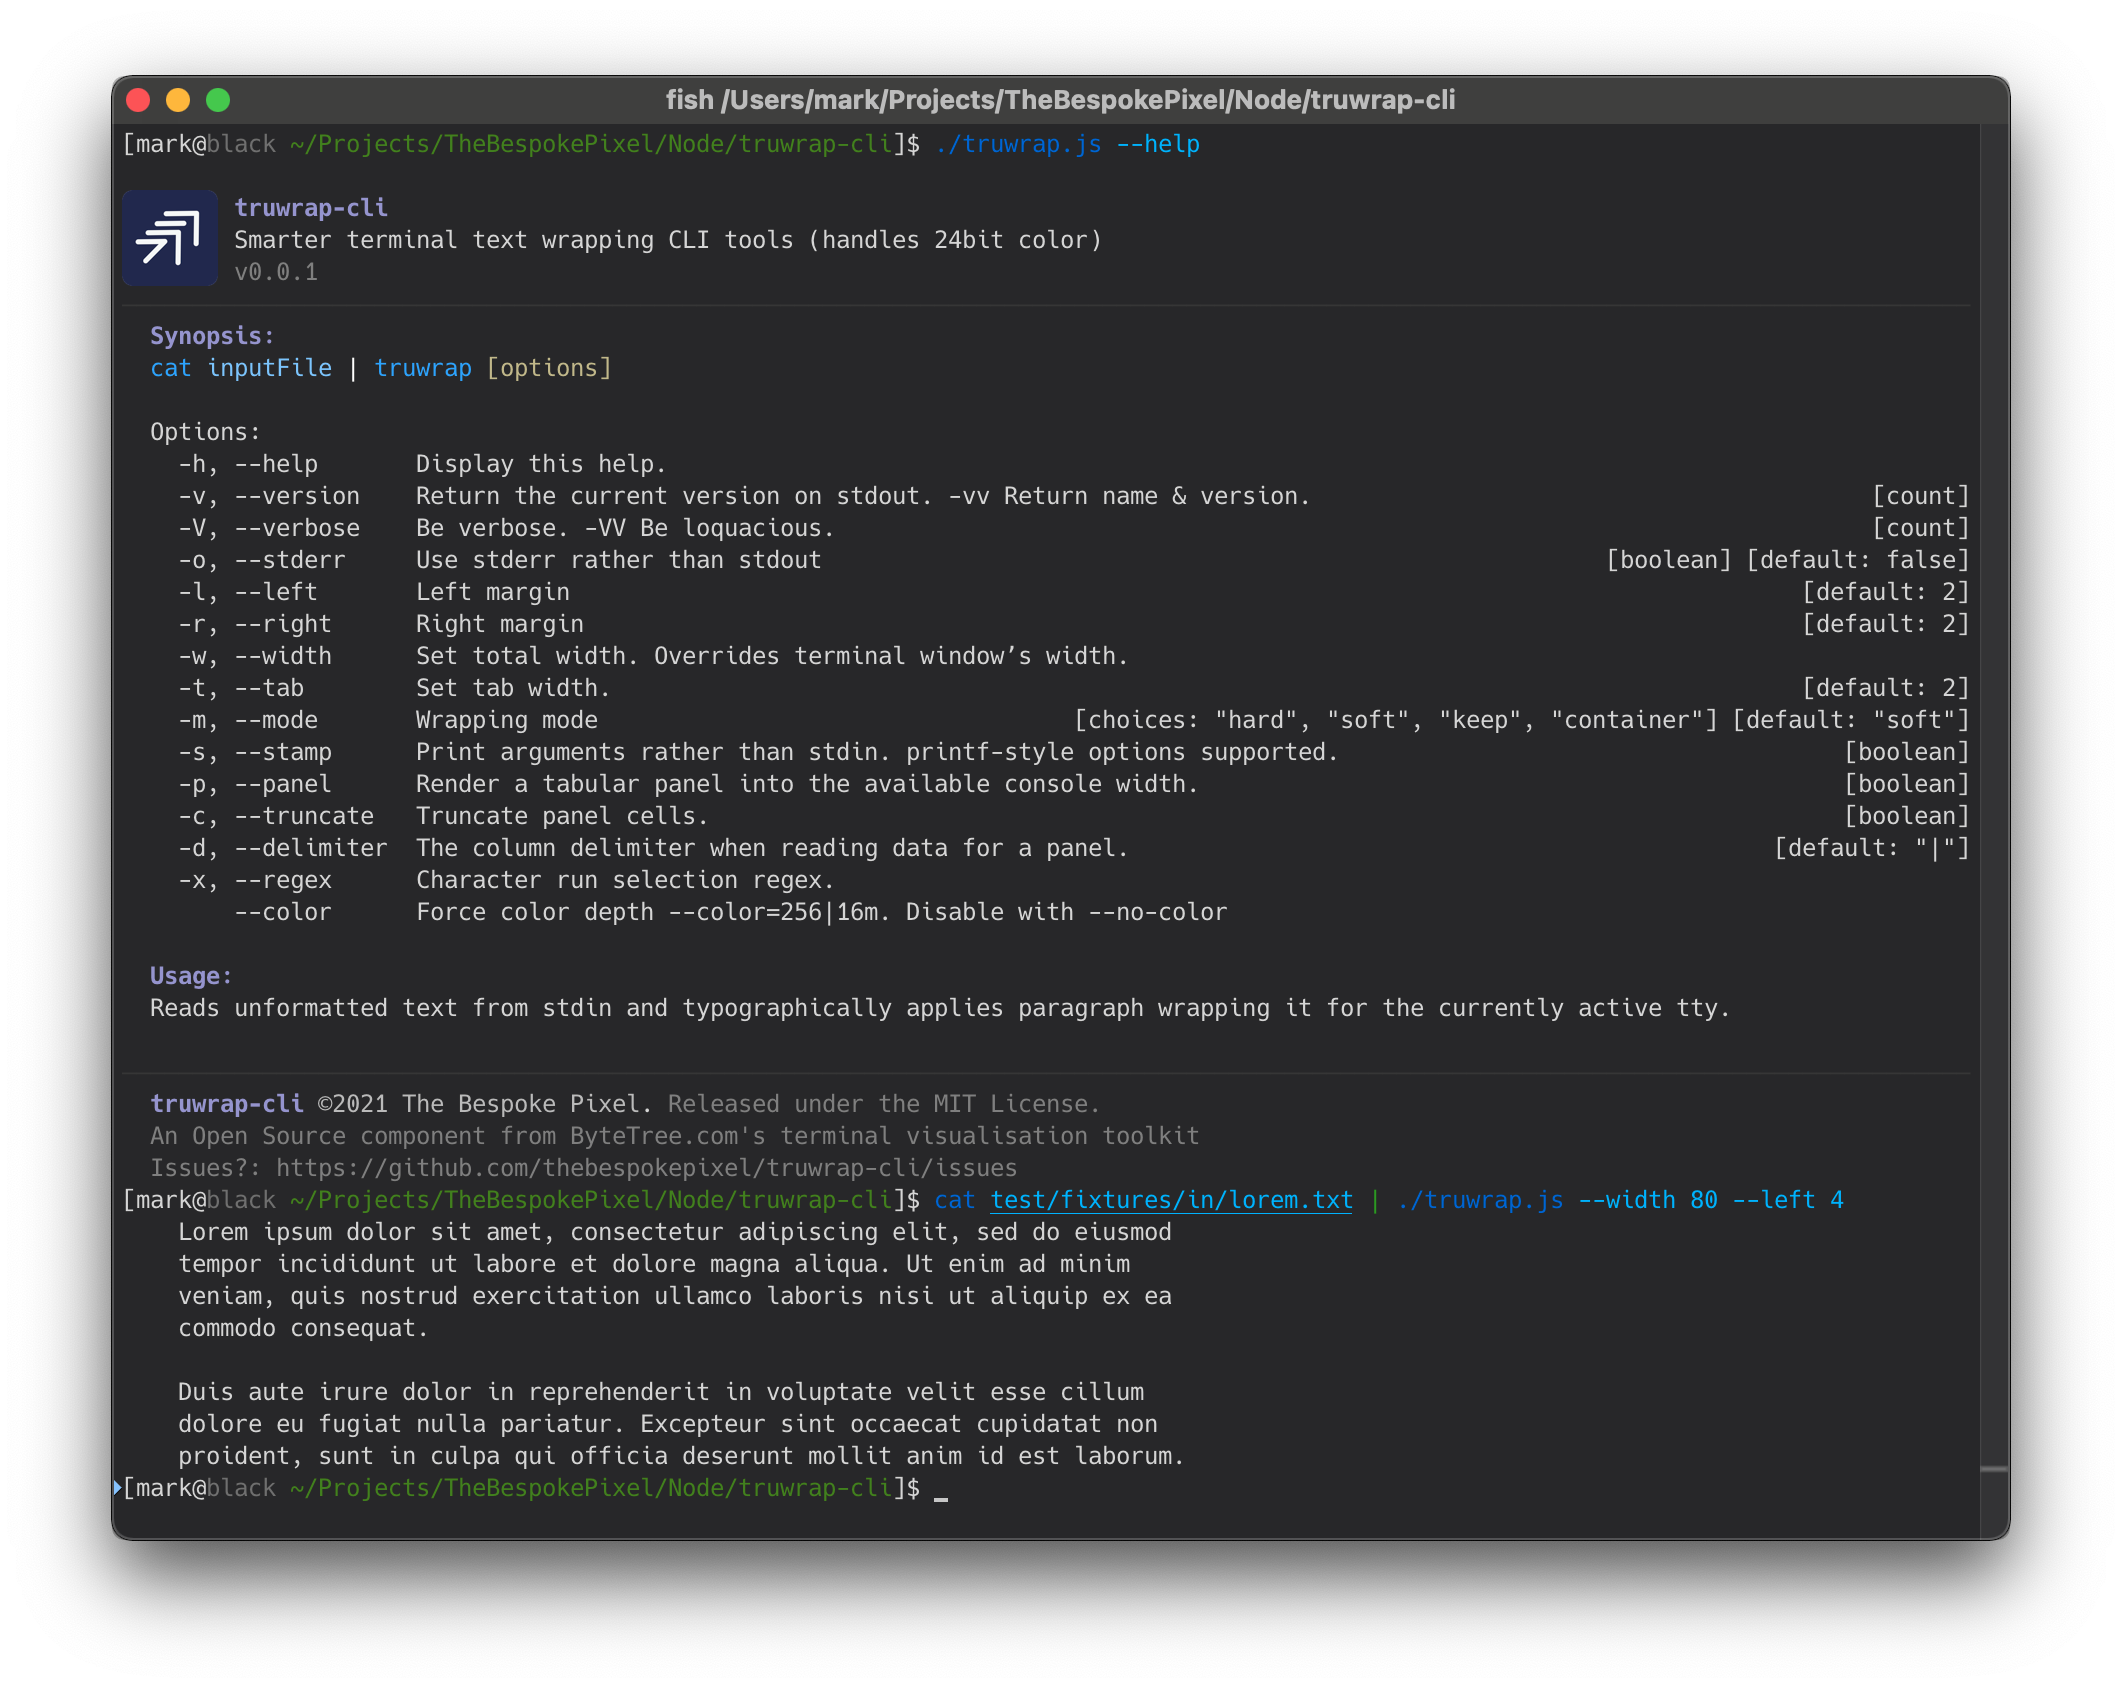Click the --mode option's choices list
This screenshot has width=2122, height=1688.
click(x=1395, y=720)
